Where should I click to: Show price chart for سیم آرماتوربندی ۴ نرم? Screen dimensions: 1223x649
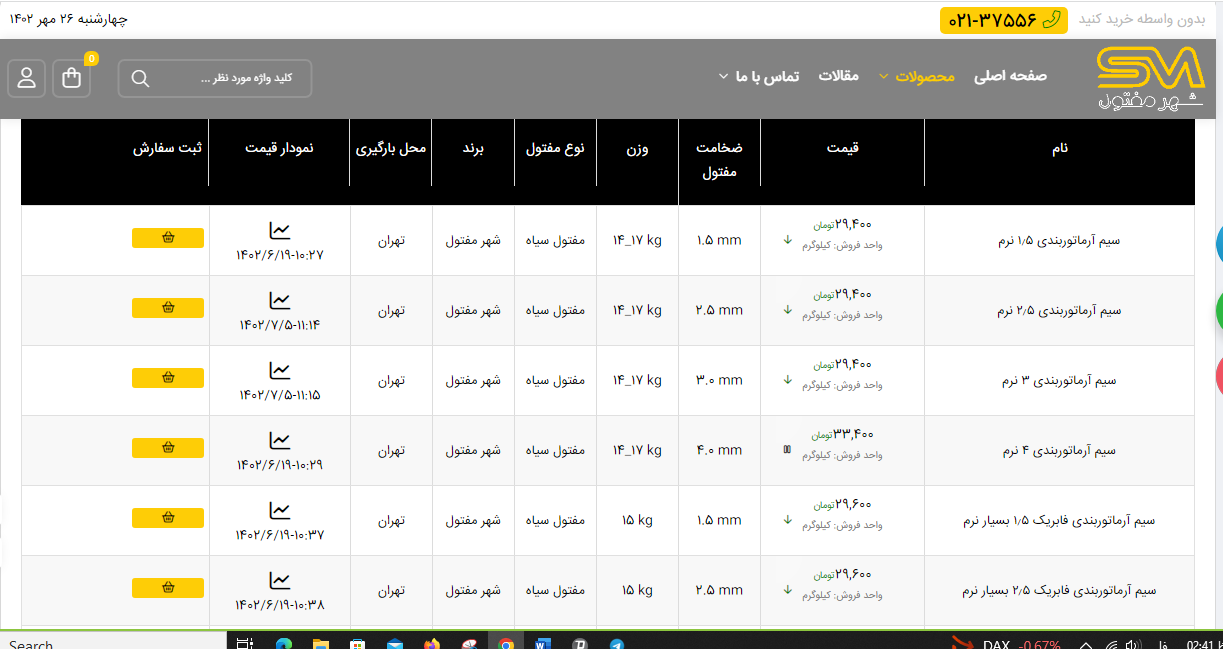280,441
